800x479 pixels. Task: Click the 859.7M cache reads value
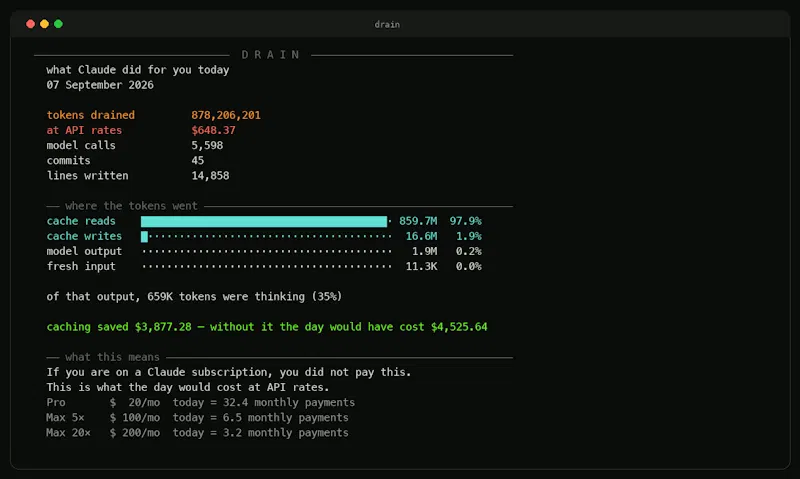click(x=418, y=221)
